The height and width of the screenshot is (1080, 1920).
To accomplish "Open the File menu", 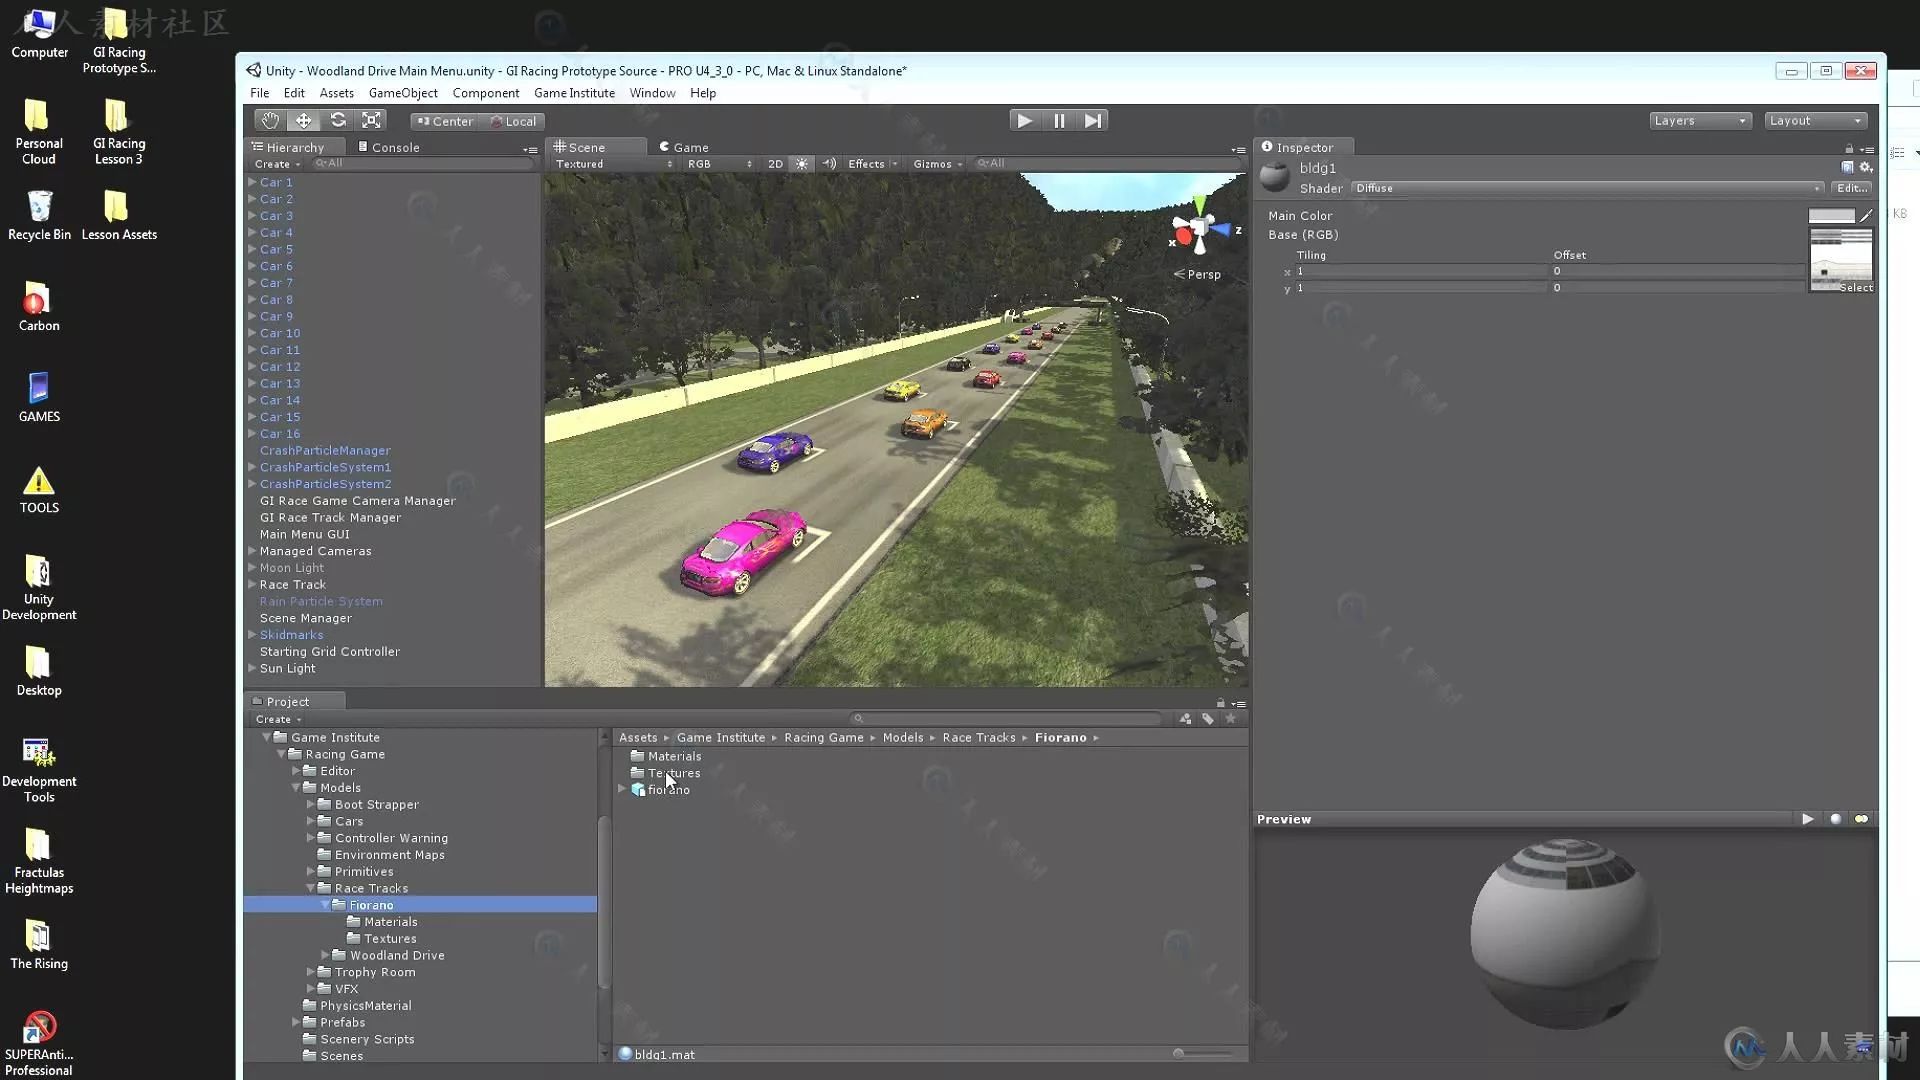I will (x=259, y=93).
